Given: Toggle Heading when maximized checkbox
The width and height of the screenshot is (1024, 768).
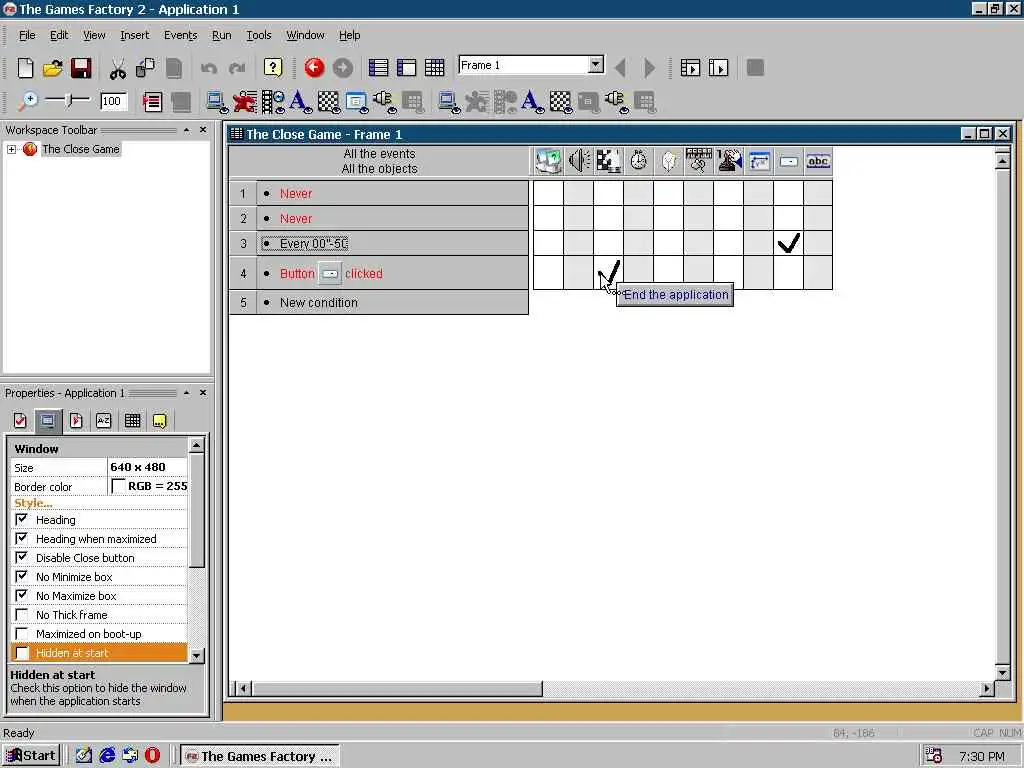Looking at the screenshot, I should [x=22, y=538].
